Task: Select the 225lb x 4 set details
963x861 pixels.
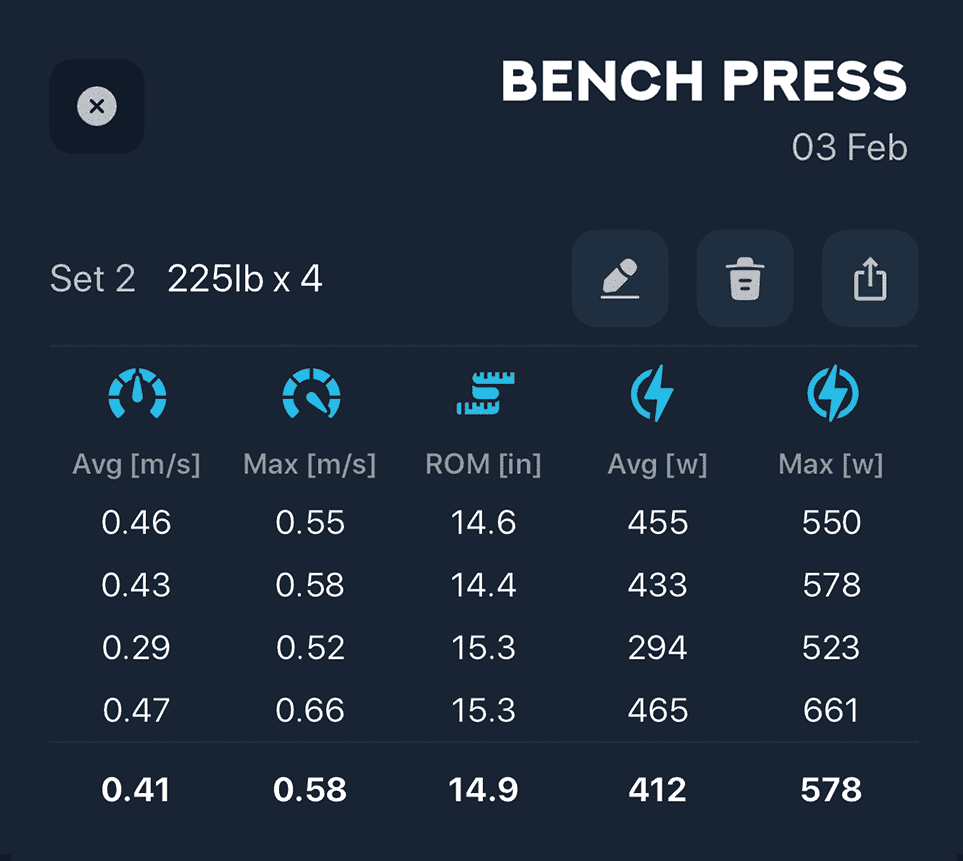Action: (x=245, y=278)
